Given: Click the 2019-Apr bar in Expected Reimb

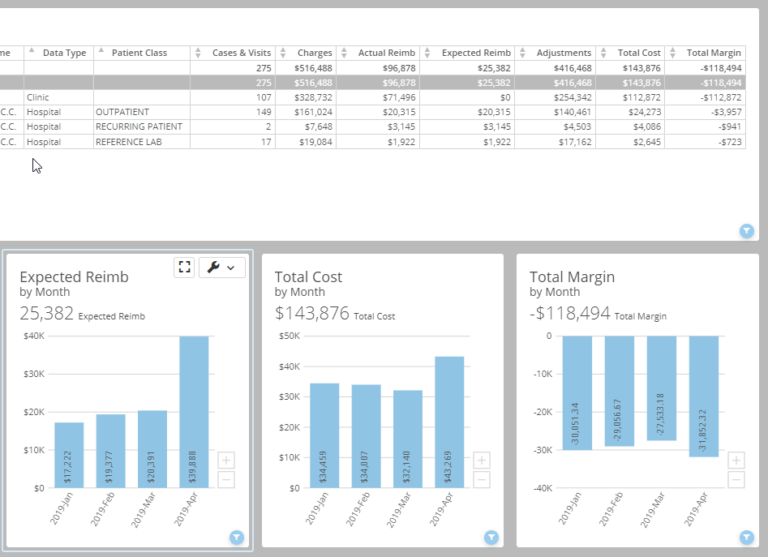Looking at the screenshot, I should pos(194,412).
